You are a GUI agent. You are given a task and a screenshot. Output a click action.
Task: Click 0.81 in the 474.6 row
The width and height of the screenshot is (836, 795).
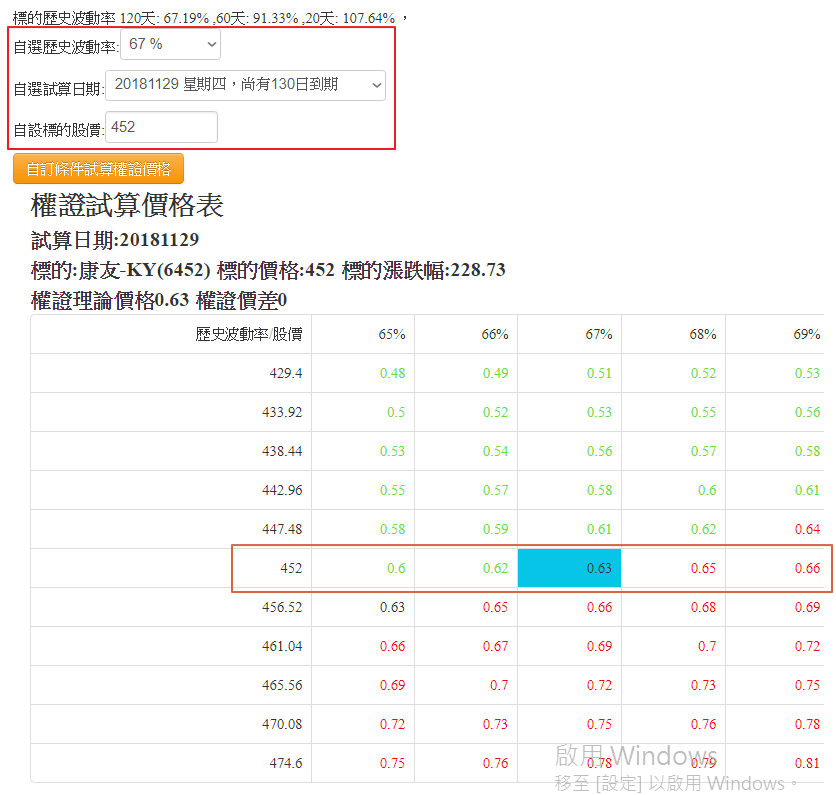(x=807, y=763)
